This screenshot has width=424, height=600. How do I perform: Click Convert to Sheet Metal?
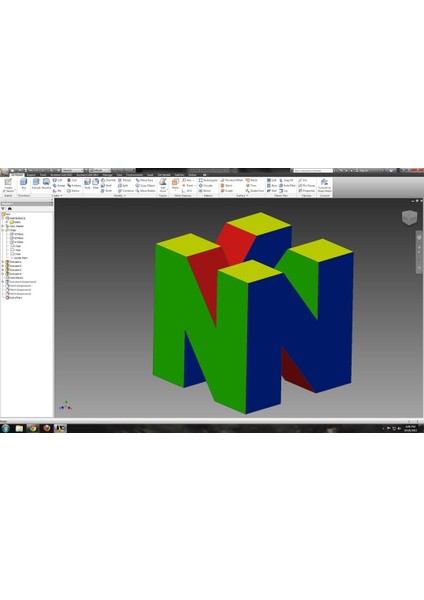tap(324, 185)
